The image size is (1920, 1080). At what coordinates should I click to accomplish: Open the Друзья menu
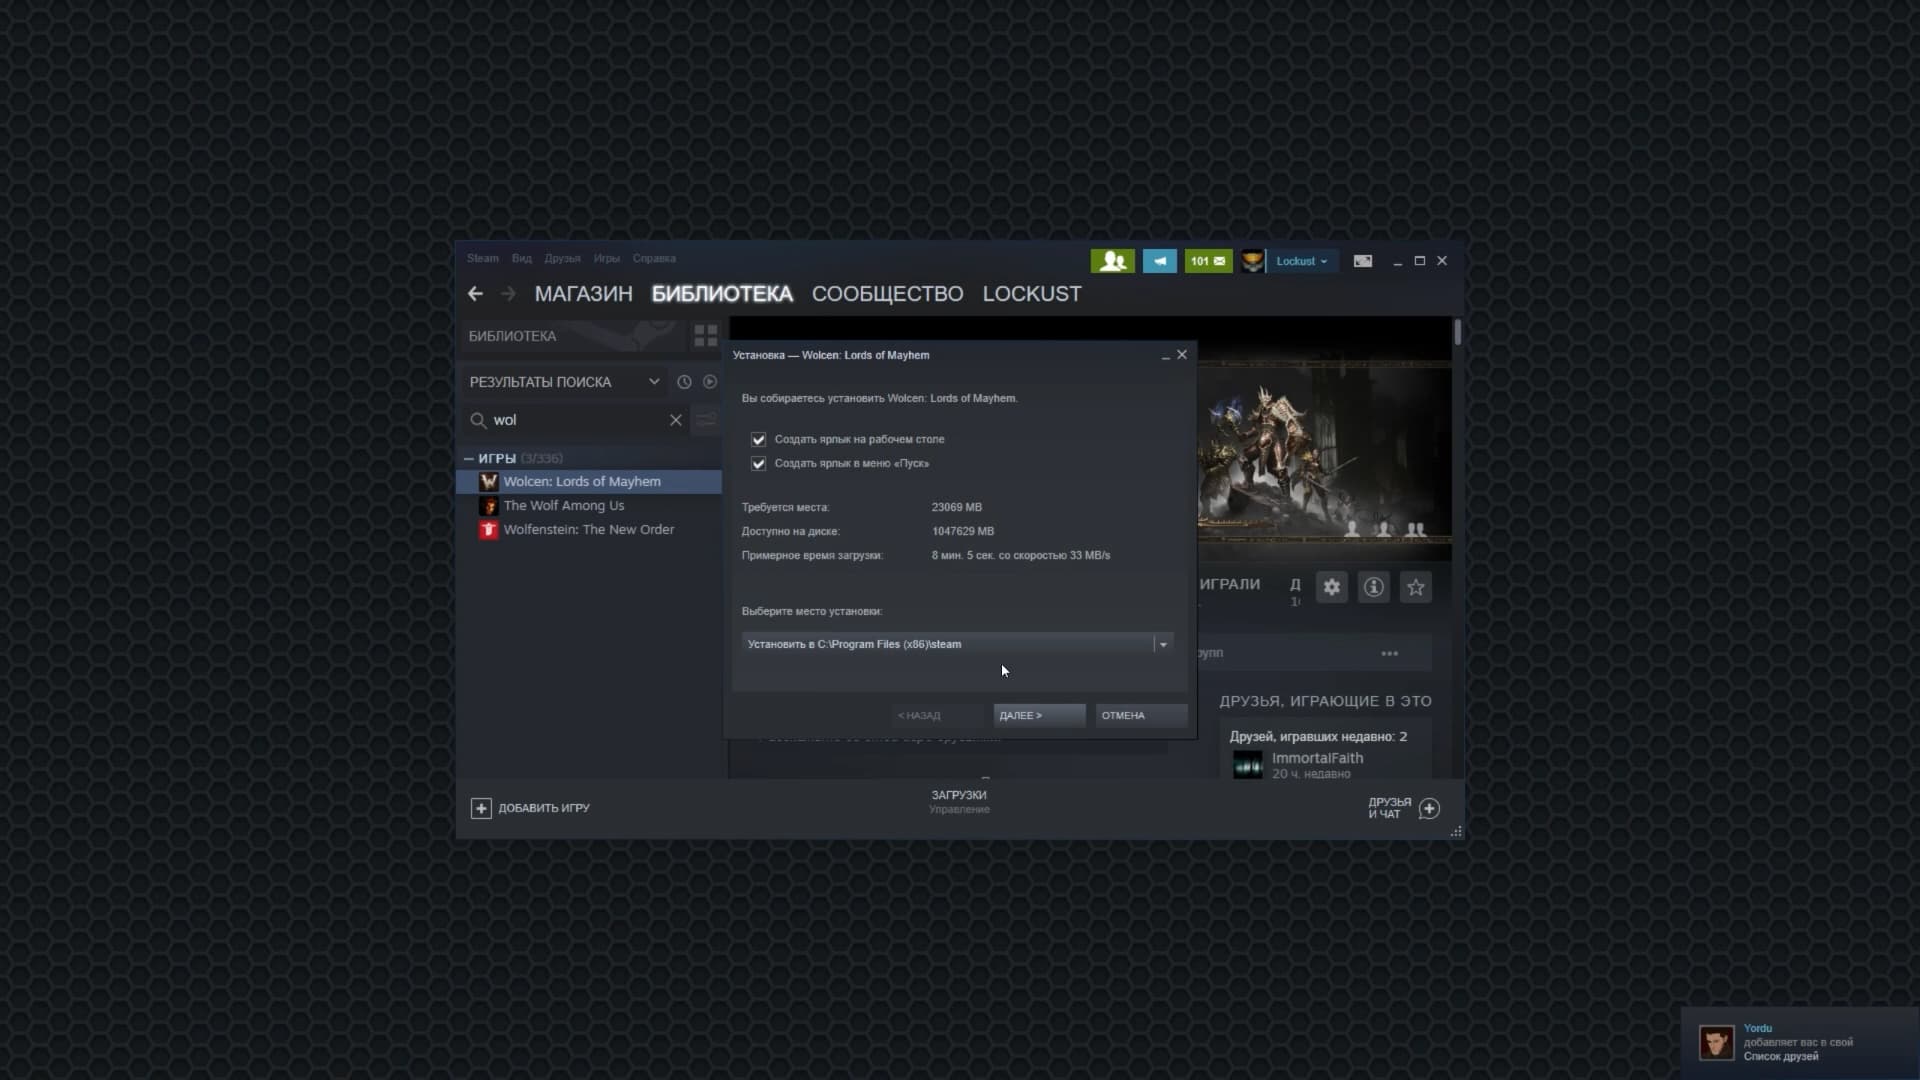pos(562,259)
